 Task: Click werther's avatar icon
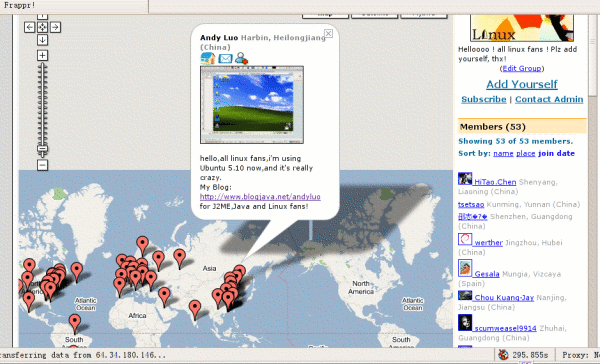point(465,239)
